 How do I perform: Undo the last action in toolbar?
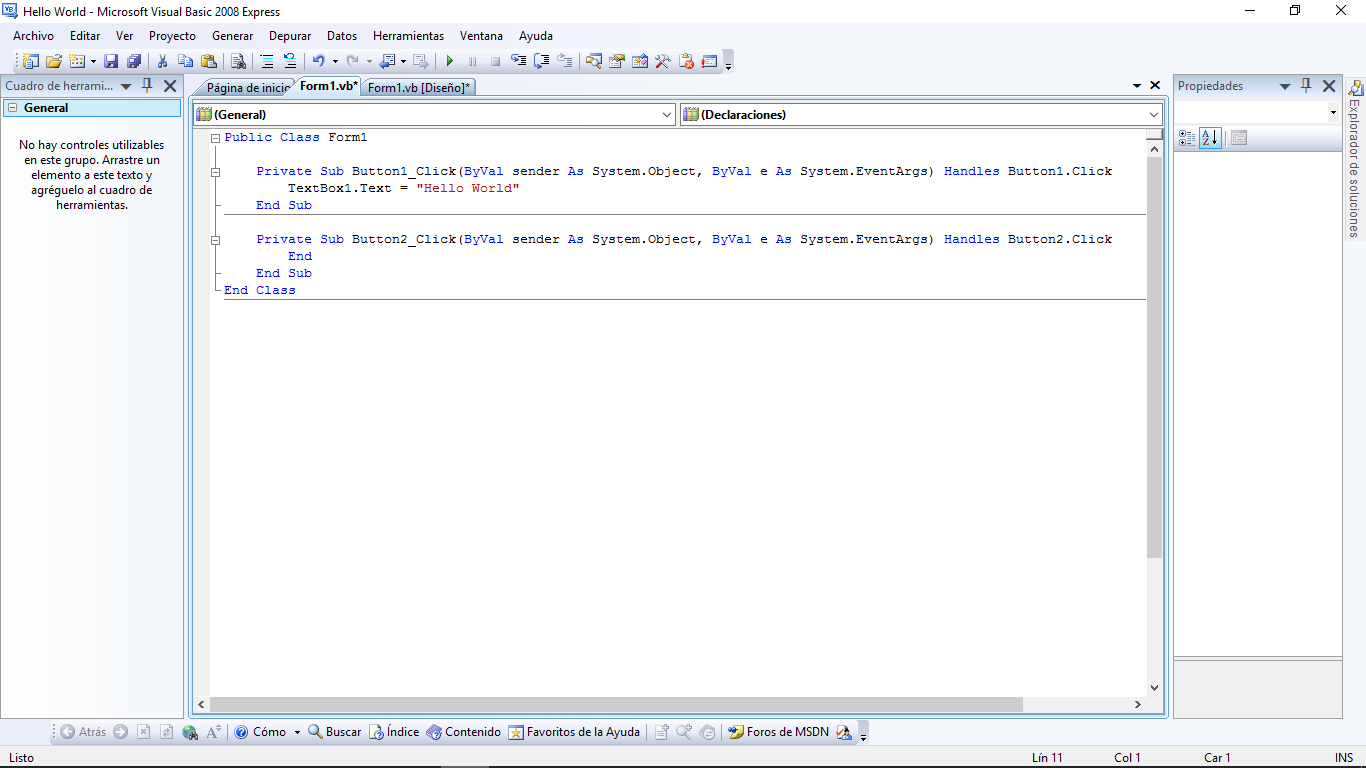pos(318,61)
